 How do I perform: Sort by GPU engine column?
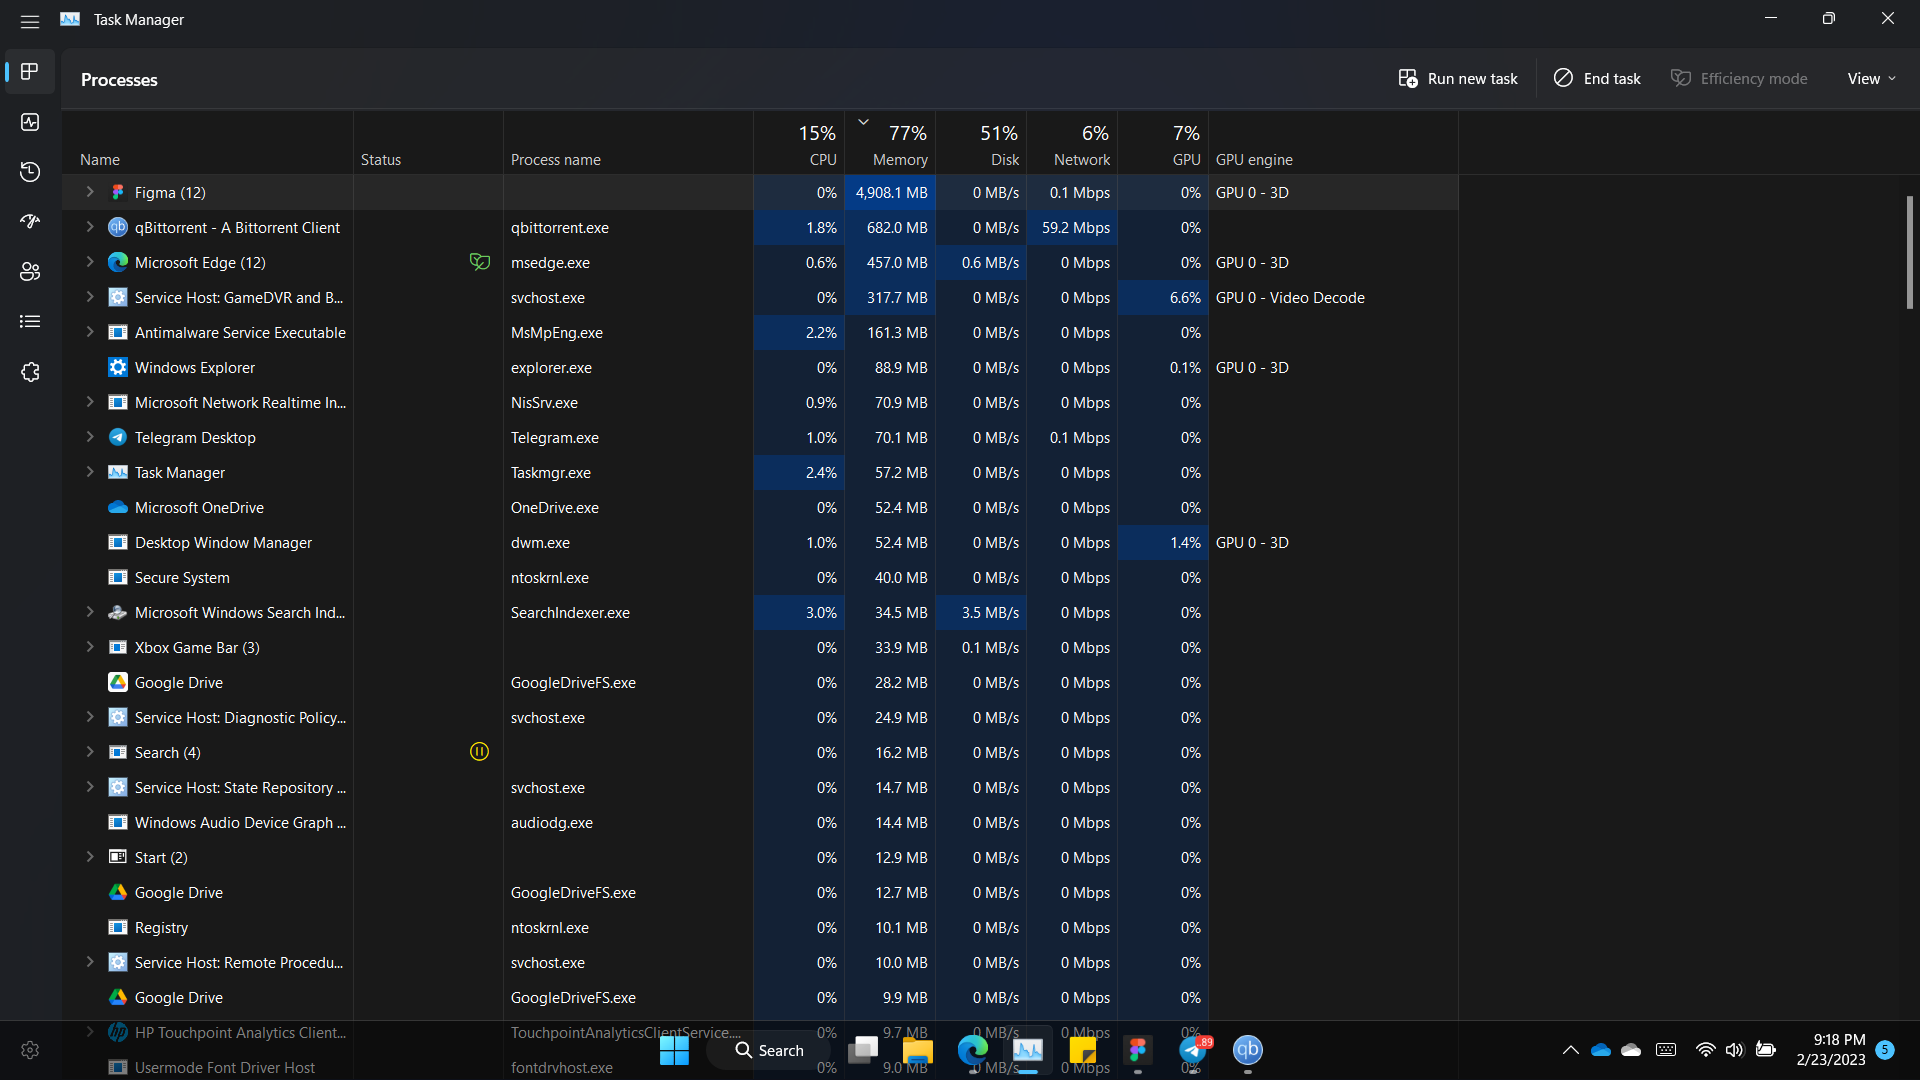(x=1333, y=142)
